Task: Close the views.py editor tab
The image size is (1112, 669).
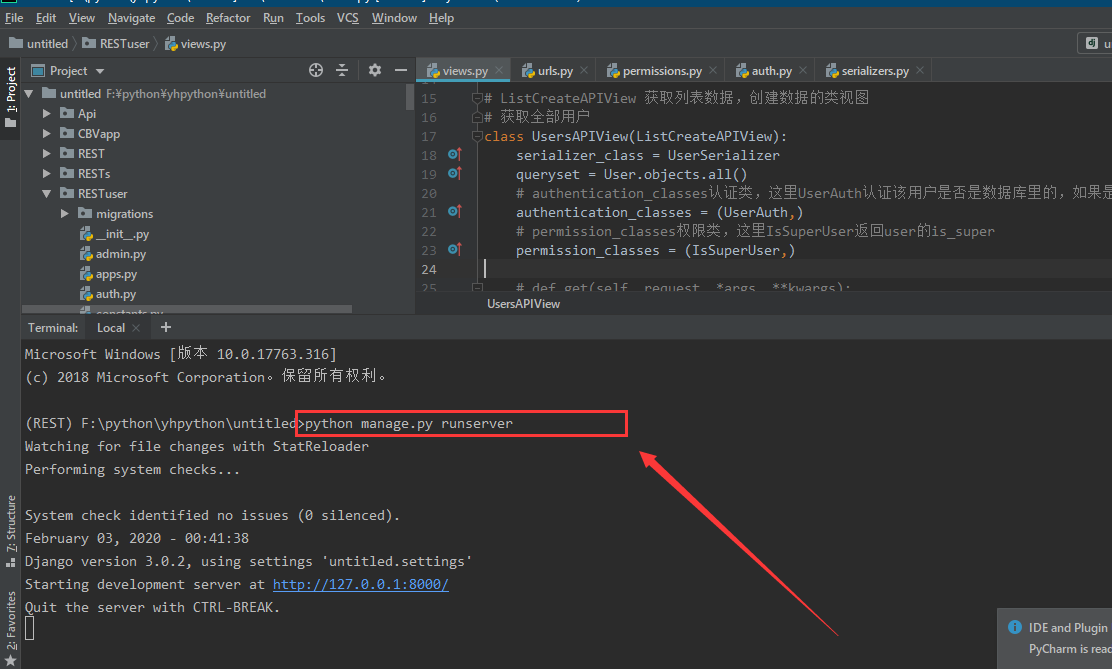Action: [x=499, y=70]
